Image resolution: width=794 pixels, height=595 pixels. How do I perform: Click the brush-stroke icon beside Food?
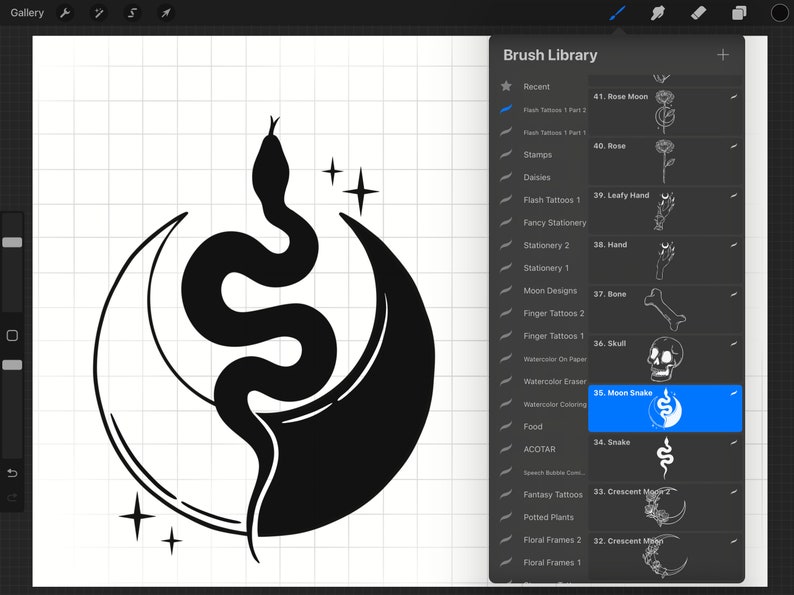coord(506,426)
